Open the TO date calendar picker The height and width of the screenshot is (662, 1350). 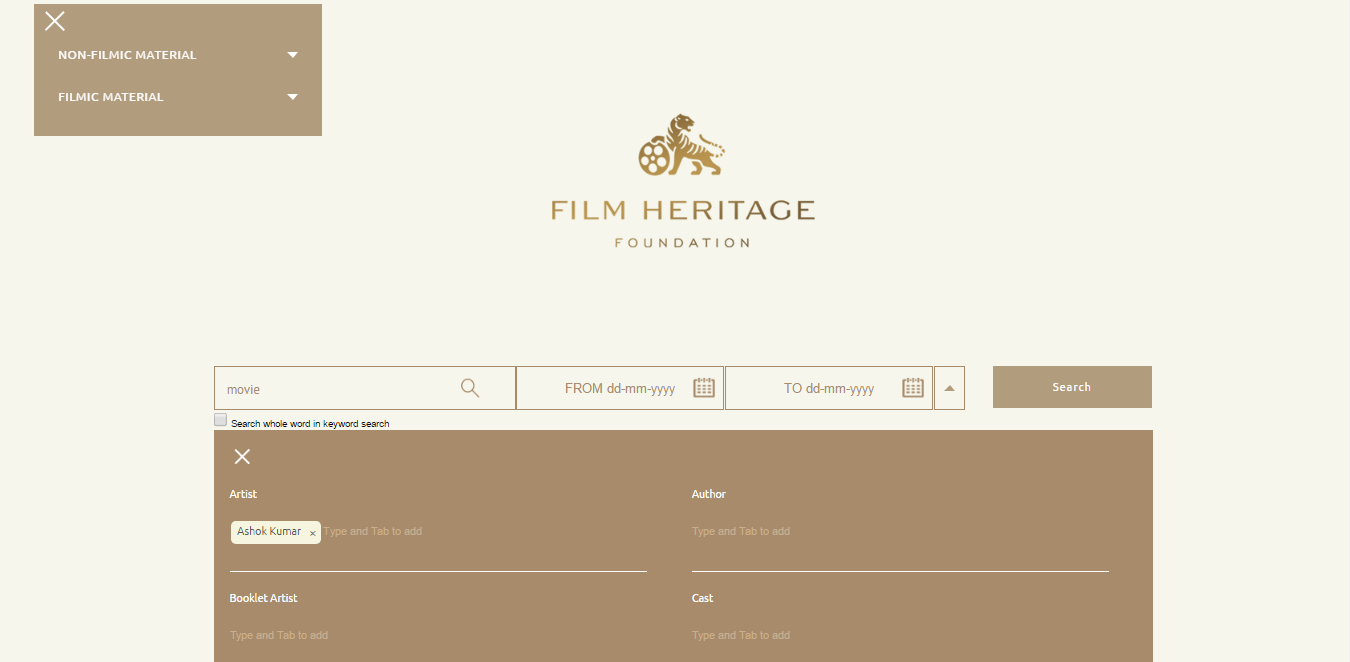tap(913, 388)
